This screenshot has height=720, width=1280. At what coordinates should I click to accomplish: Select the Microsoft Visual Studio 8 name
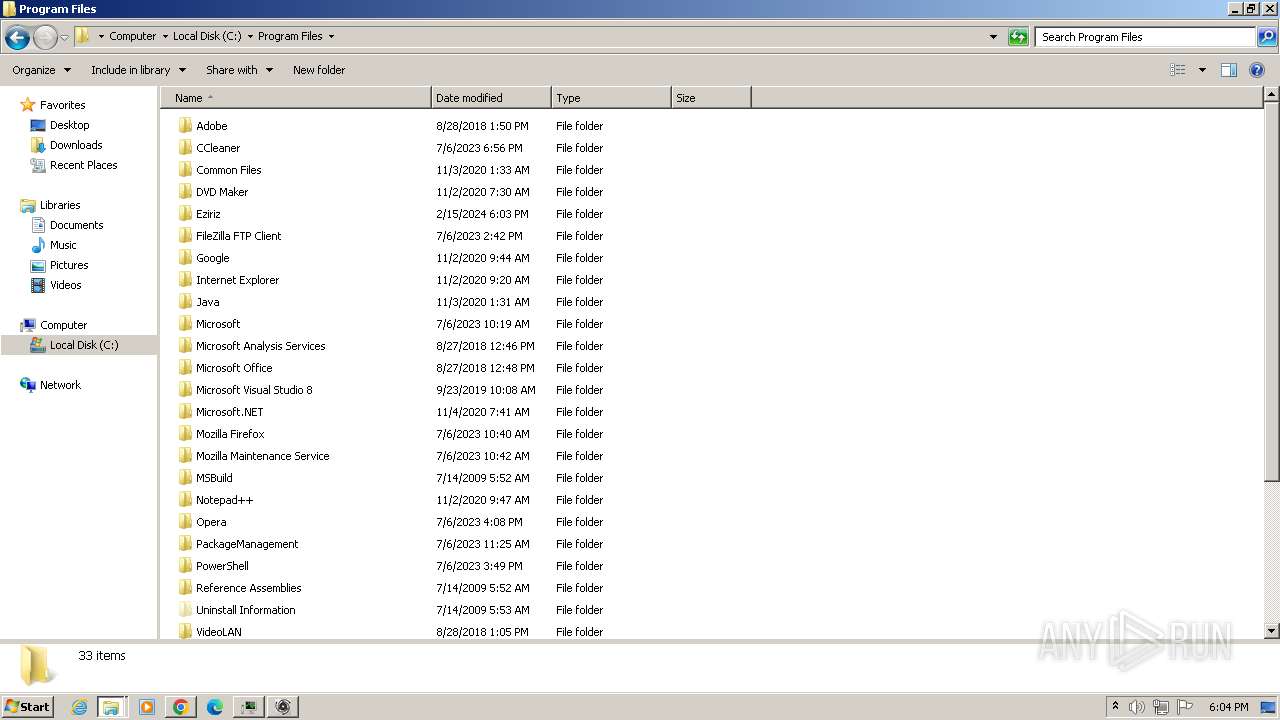(254, 390)
